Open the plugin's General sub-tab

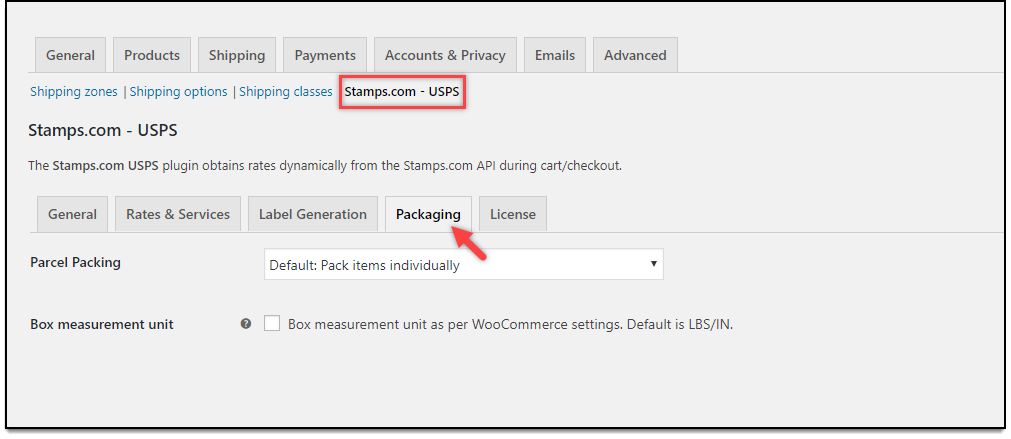pos(72,214)
